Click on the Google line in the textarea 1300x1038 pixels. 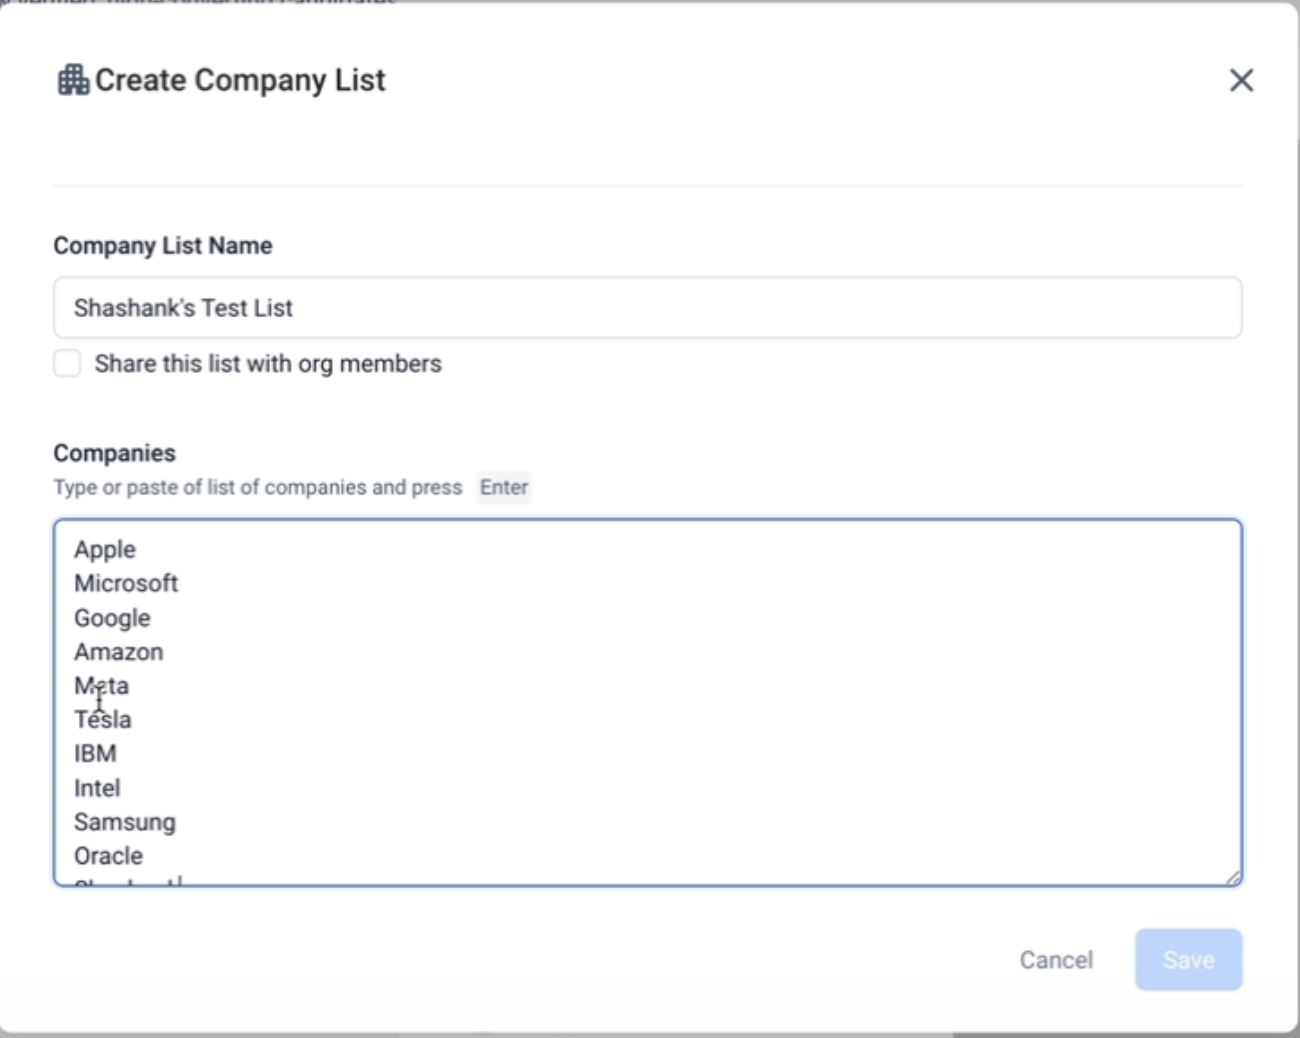[112, 618]
